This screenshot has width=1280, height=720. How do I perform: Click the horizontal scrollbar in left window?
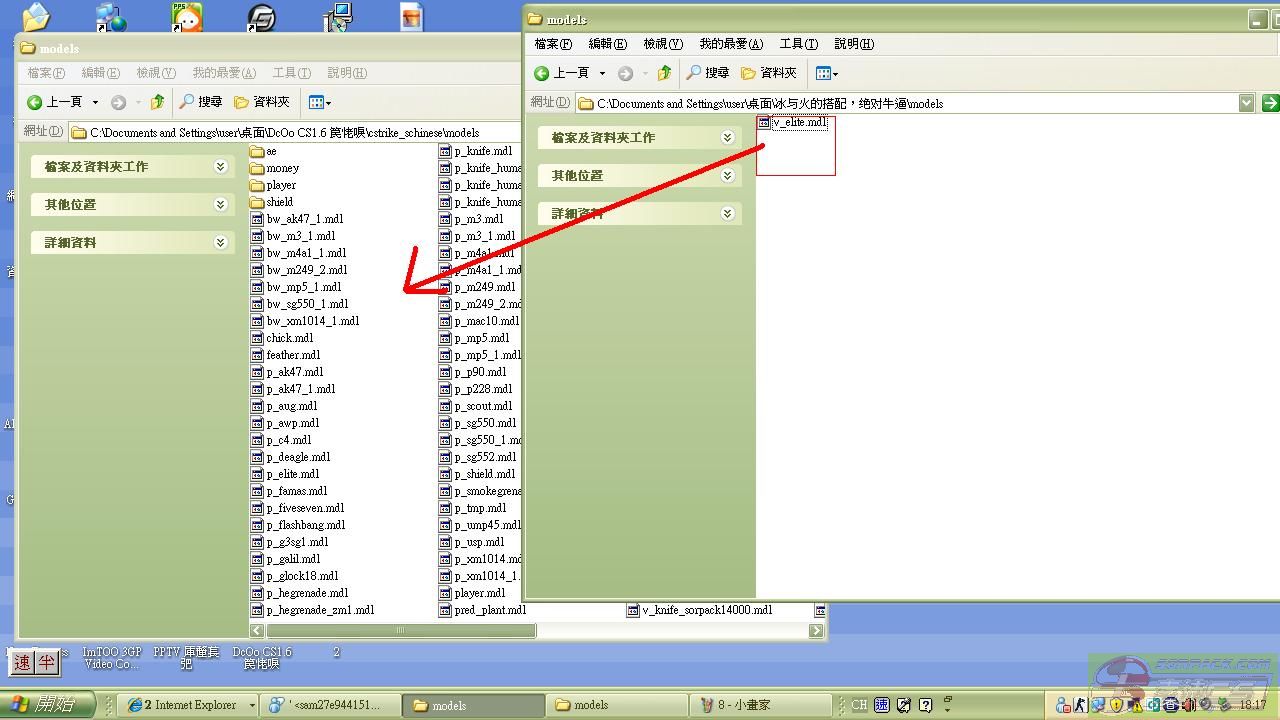tap(400, 631)
